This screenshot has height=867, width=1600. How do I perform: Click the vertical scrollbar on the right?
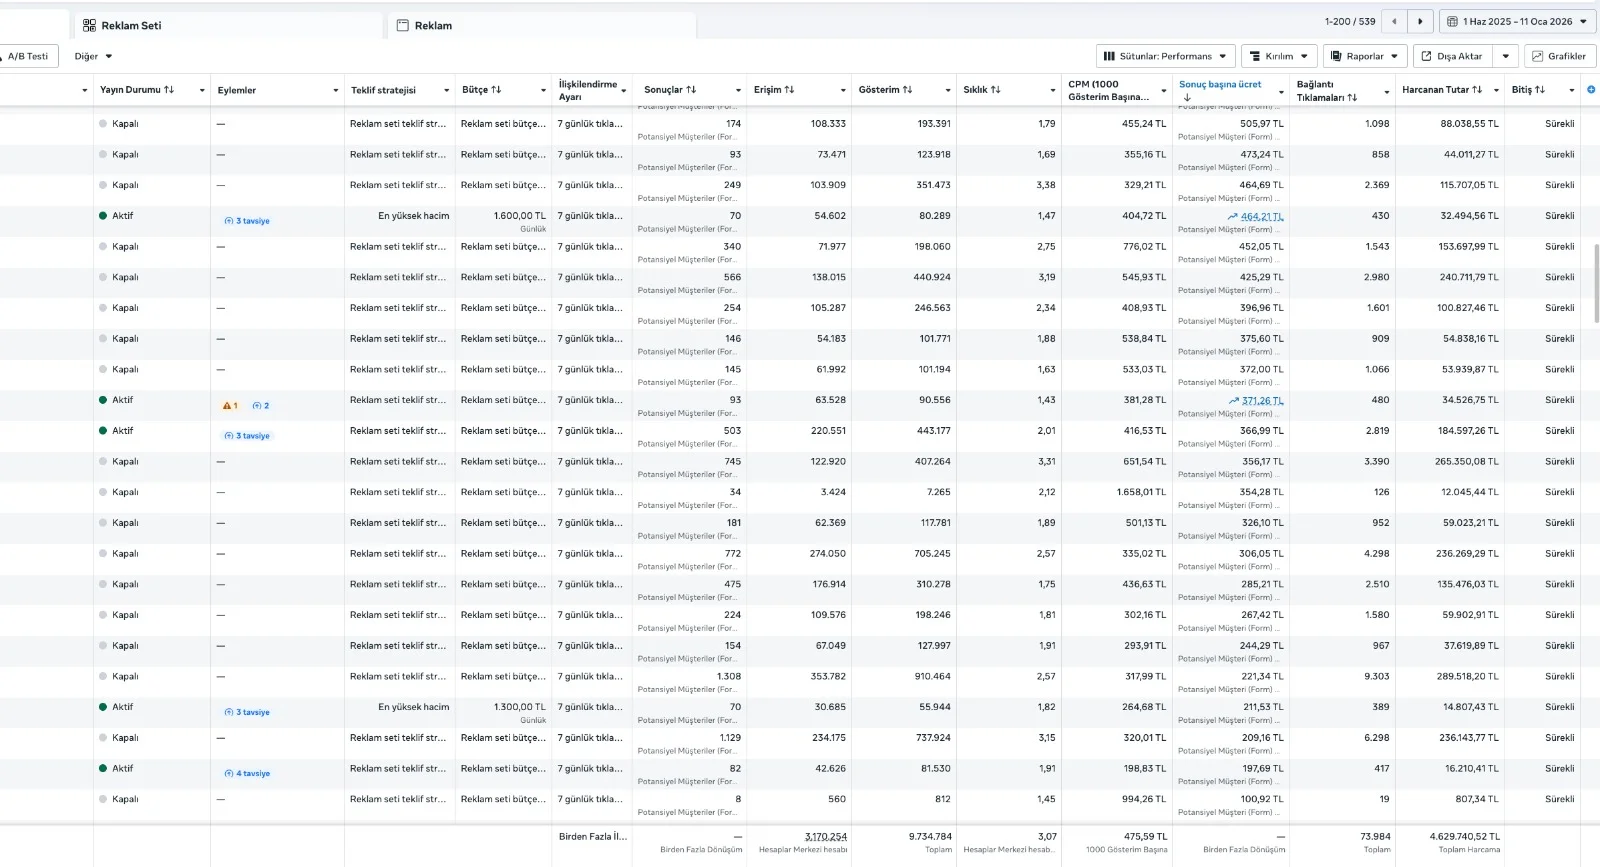point(1596,284)
